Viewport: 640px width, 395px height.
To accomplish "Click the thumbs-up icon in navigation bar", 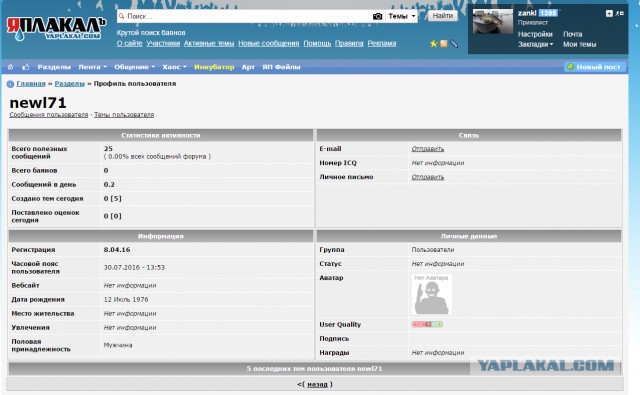I will pyautogui.click(x=26, y=67).
